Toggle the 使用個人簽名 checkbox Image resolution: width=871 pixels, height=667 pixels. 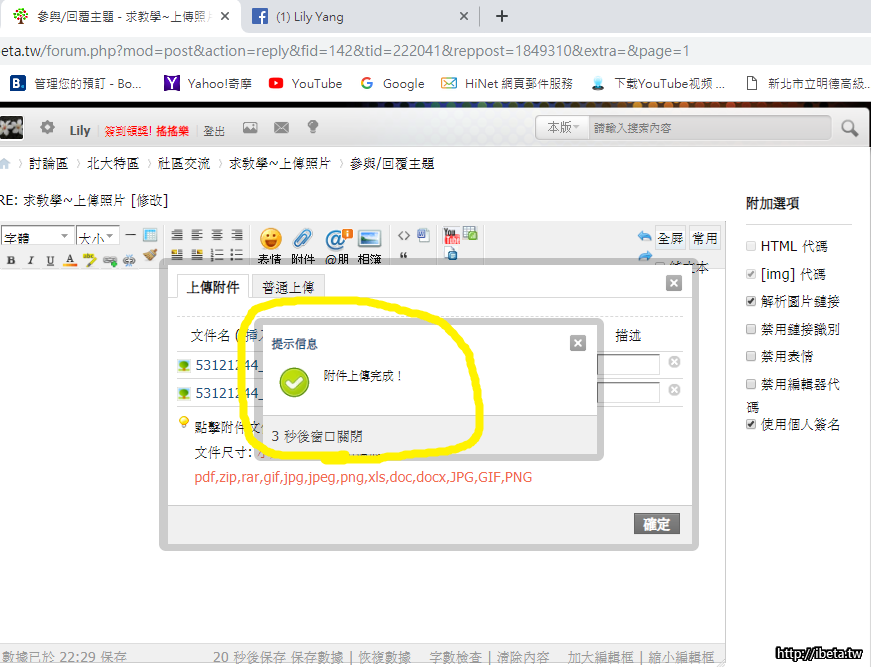coord(751,424)
